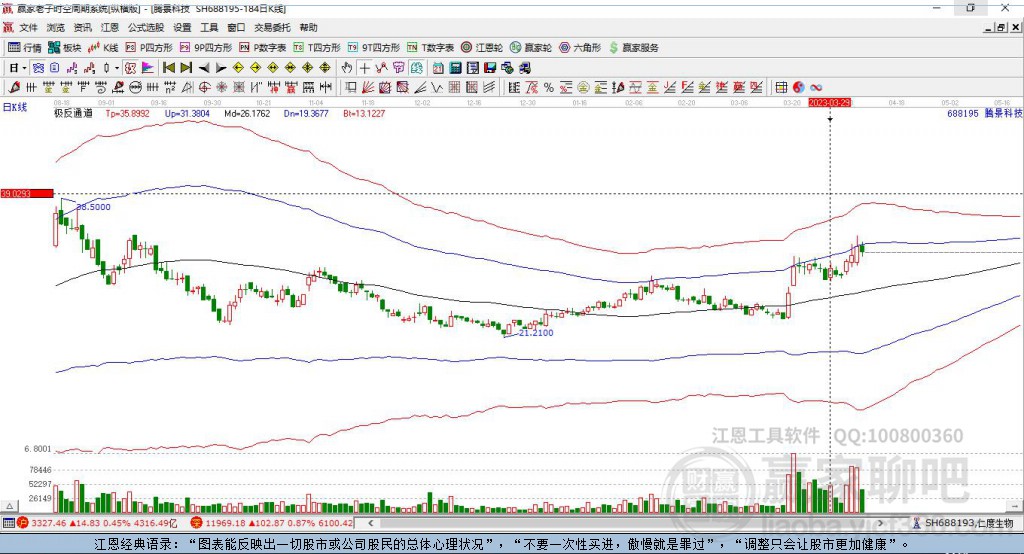The height and width of the screenshot is (554, 1024).
Task: Launch the 江恩轮 Gann wheel
Action: (482, 48)
